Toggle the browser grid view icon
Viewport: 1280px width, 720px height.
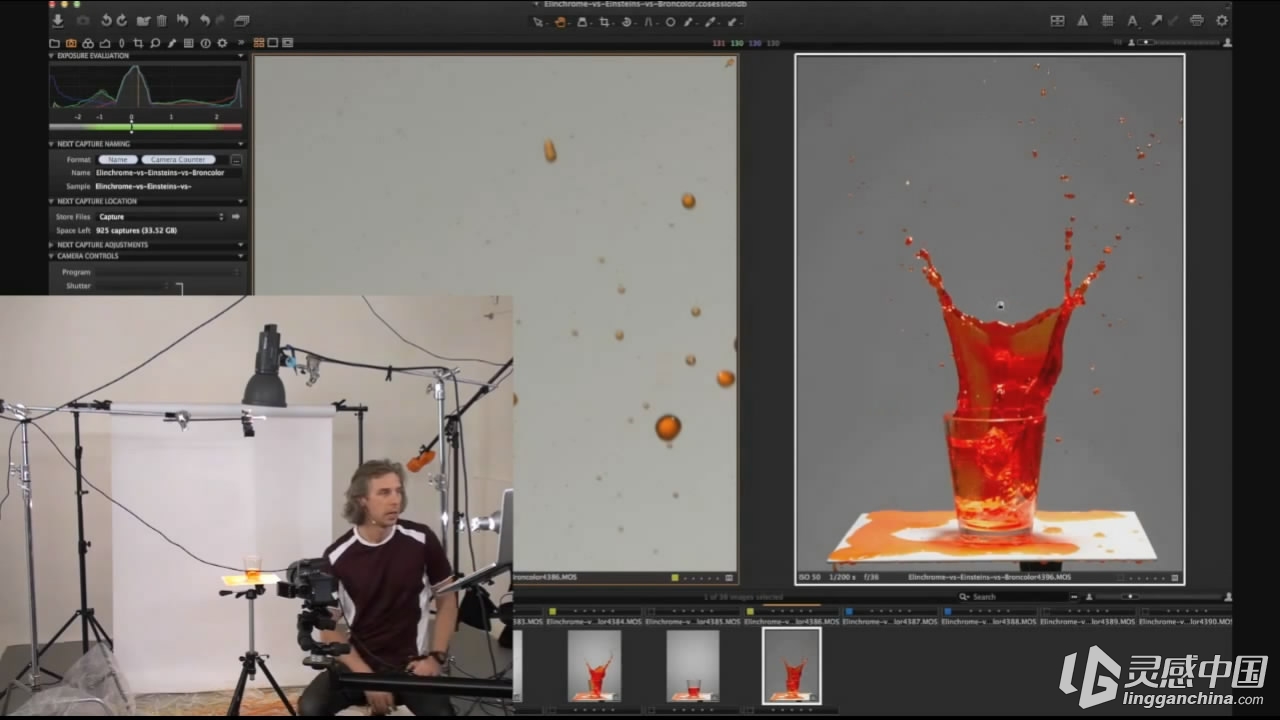(x=1057, y=21)
